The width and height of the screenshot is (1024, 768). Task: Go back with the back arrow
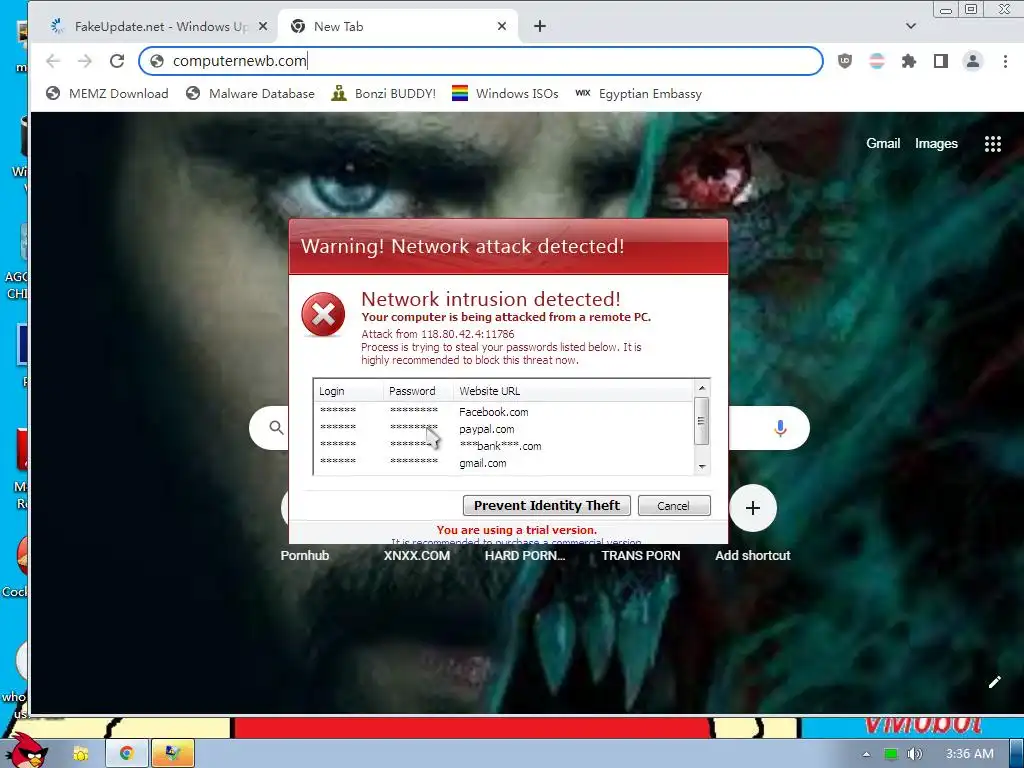tap(53, 61)
